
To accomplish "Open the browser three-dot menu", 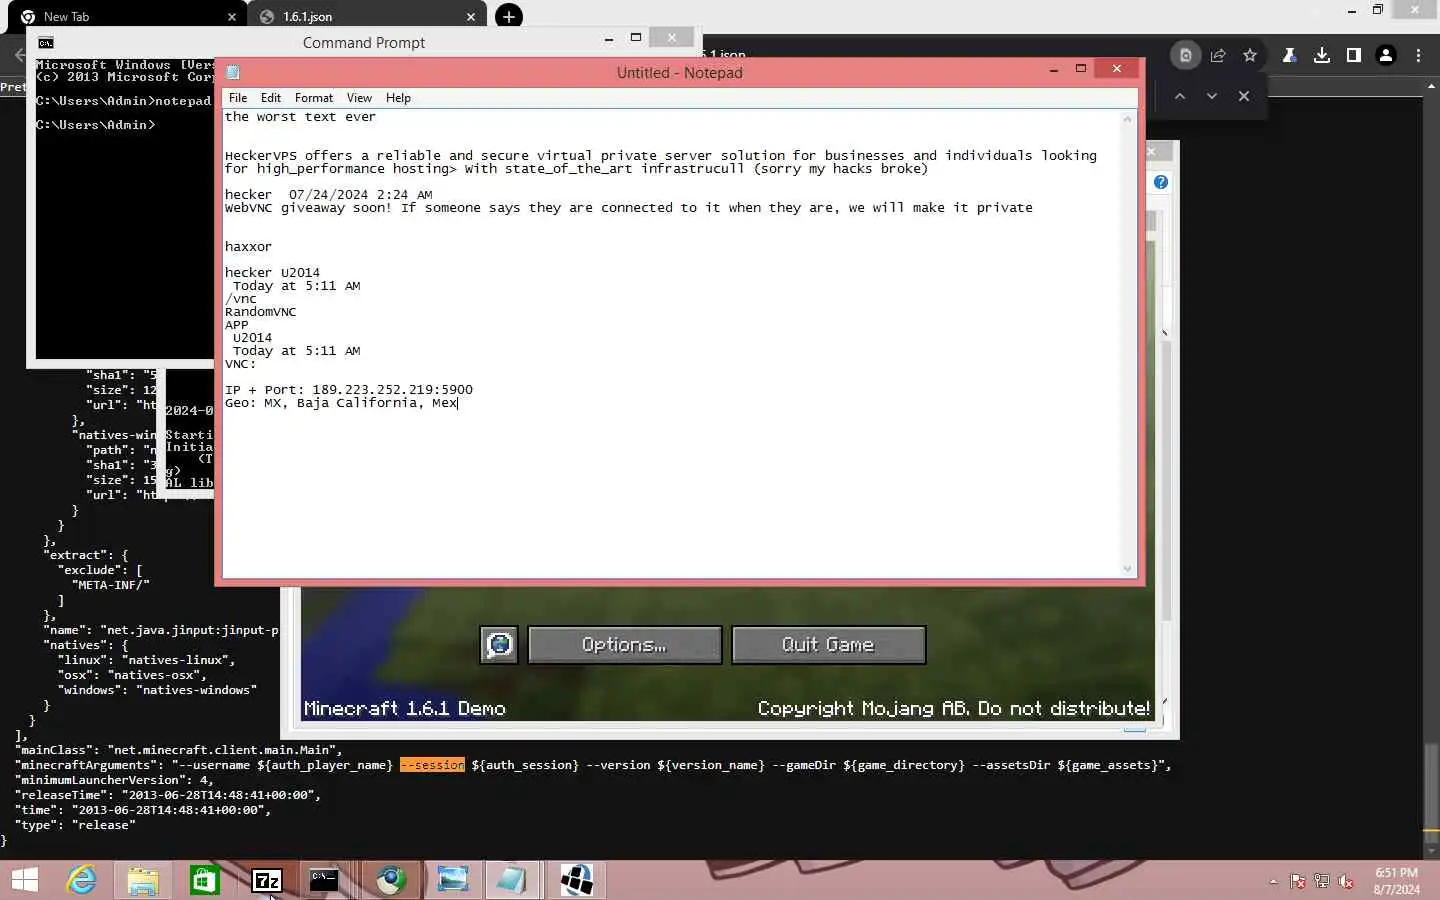I will [x=1418, y=55].
